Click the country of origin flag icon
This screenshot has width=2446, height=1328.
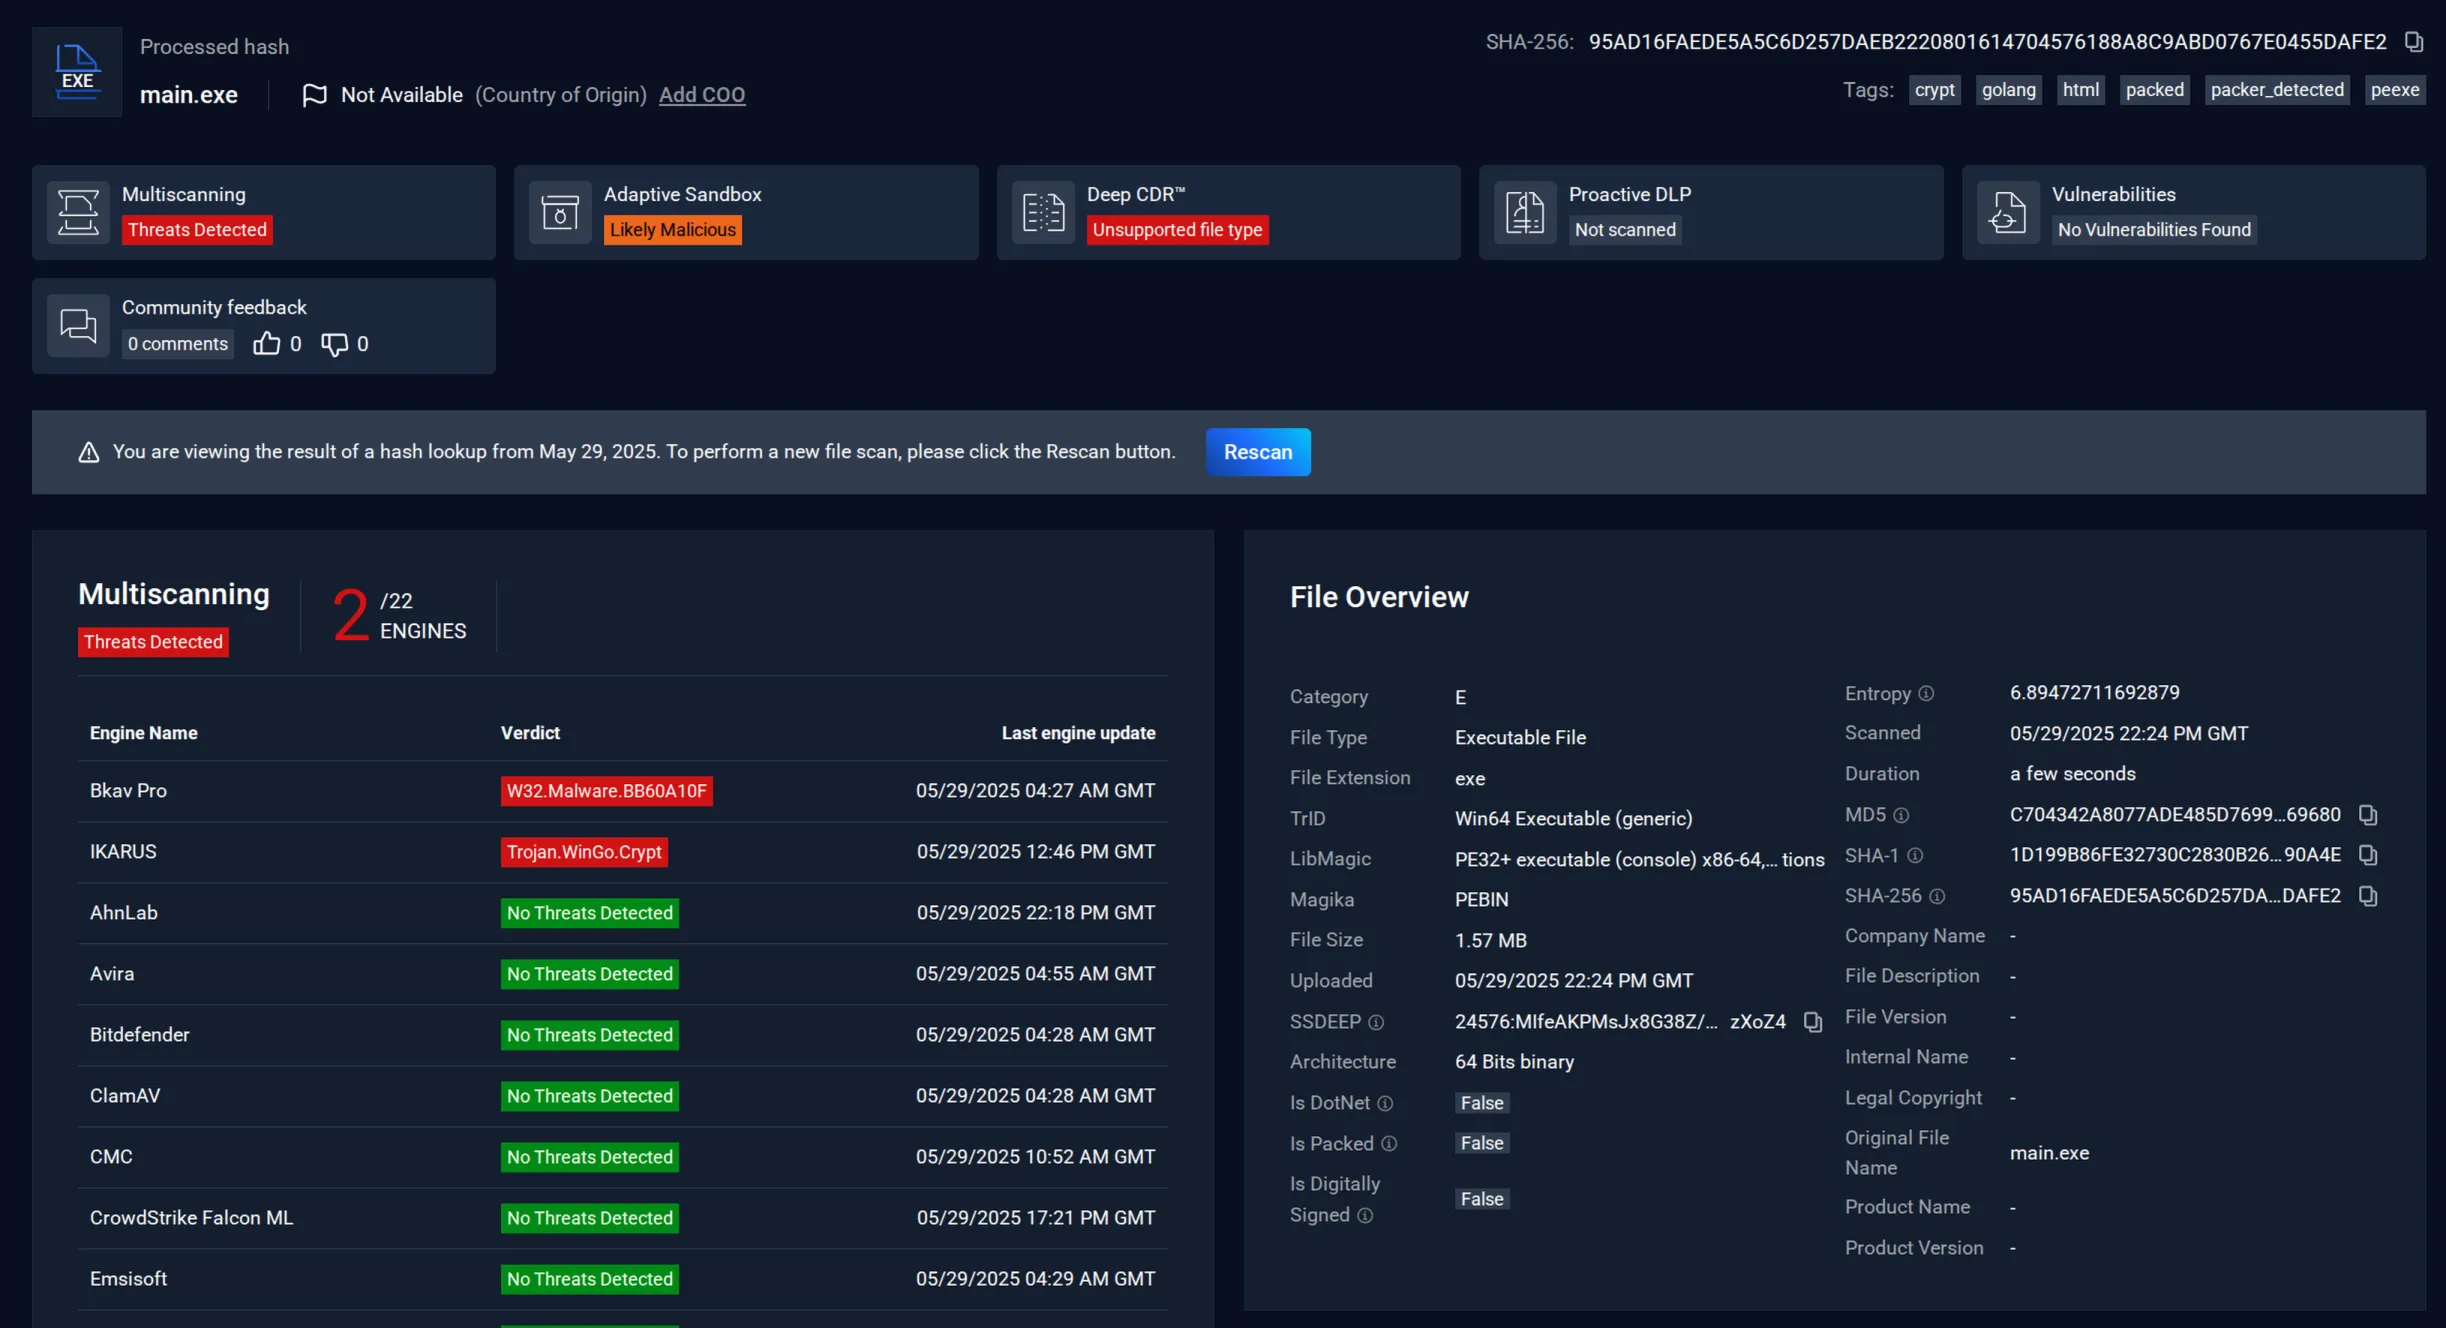[314, 95]
